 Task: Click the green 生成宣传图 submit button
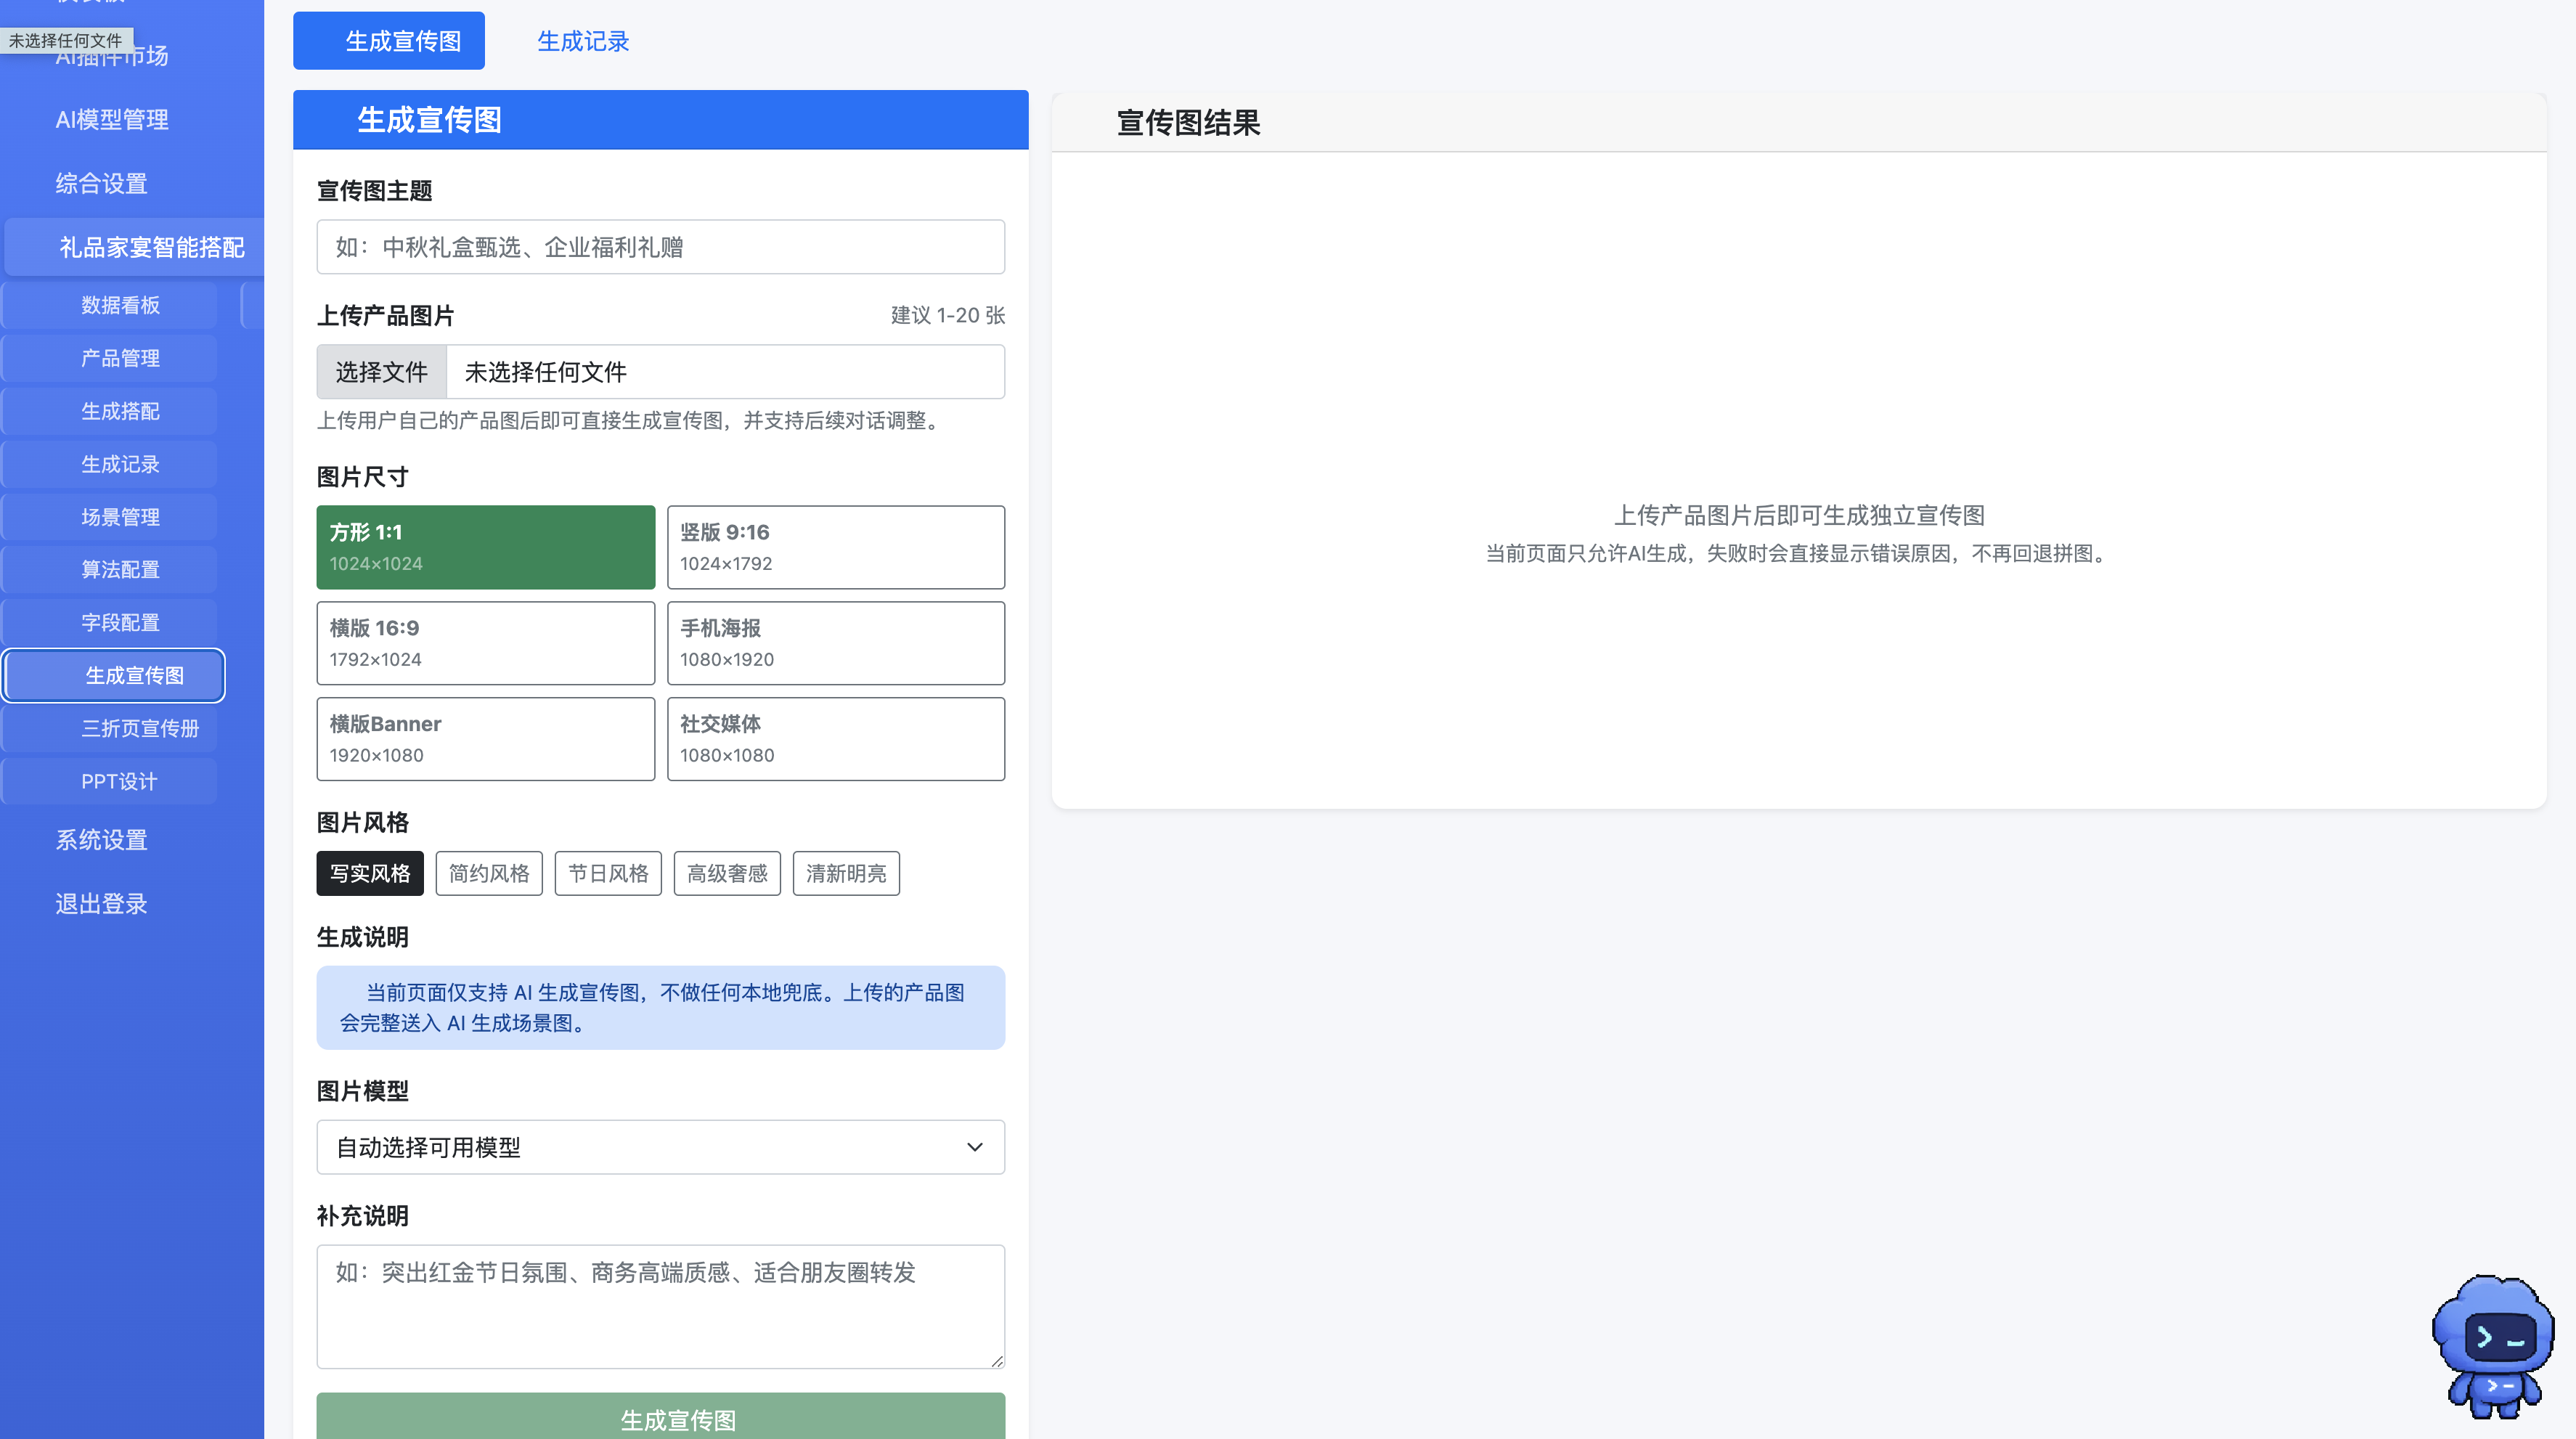(661, 1416)
